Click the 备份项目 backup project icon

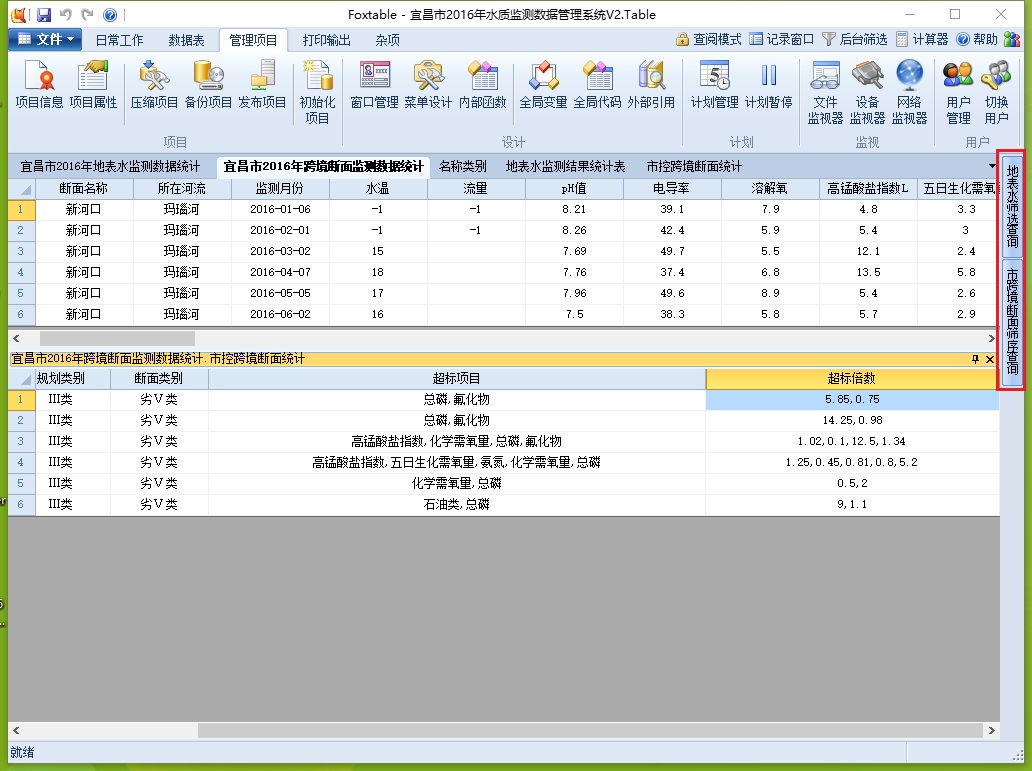pyautogui.click(x=208, y=84)
